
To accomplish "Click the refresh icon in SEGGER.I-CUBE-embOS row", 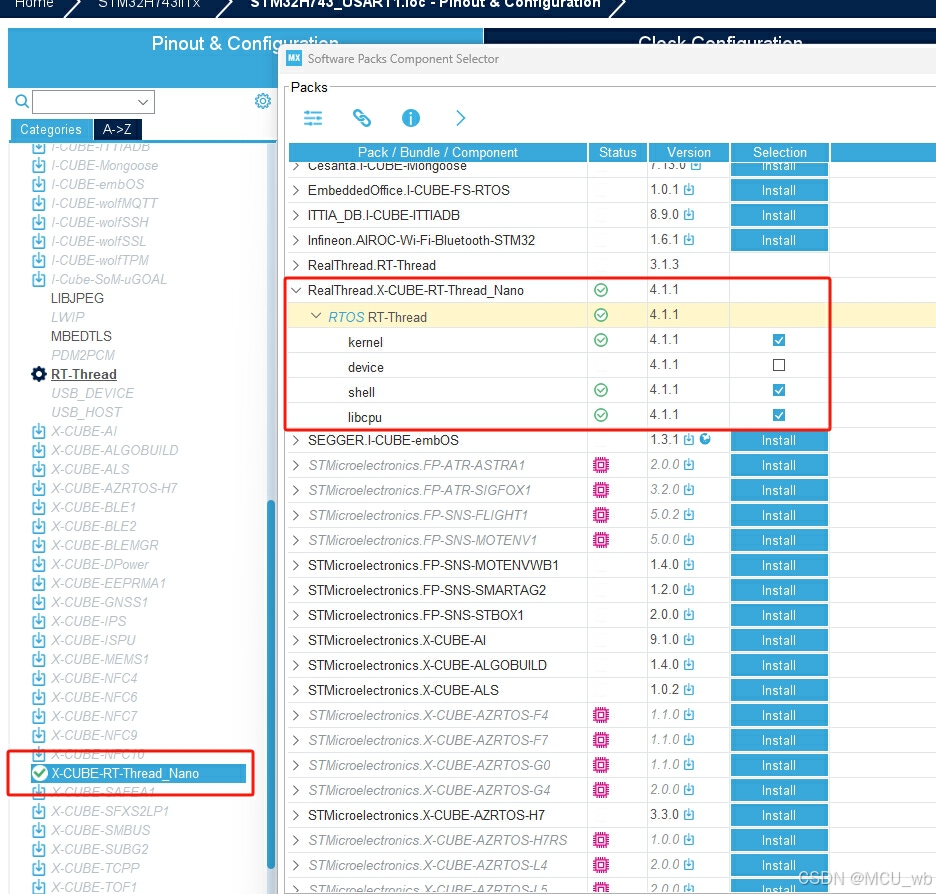I will click(705, 439).
